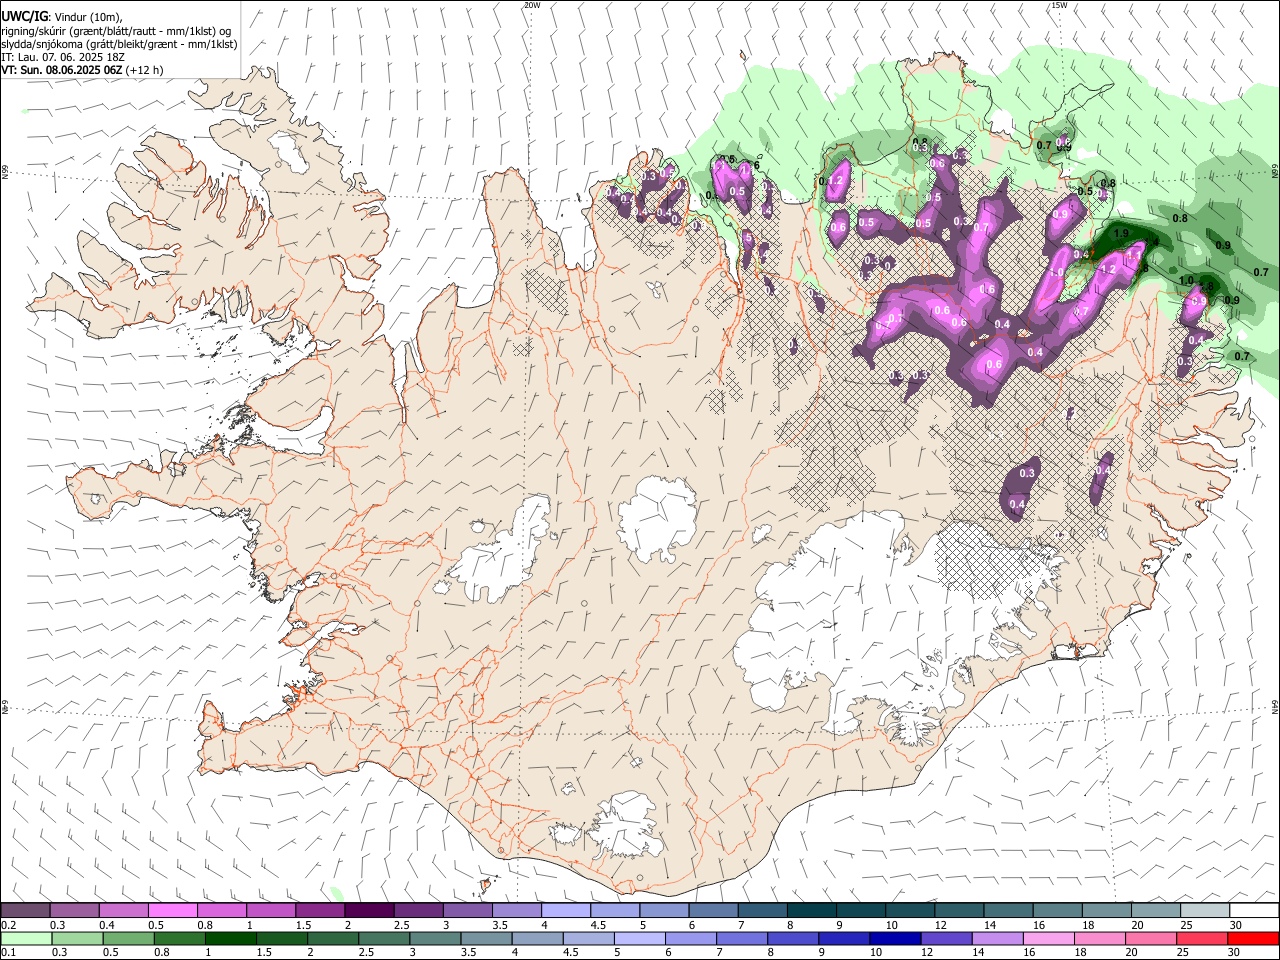Select the slydda/snjókoma legend description line
The height and width of the screenshot is (960, 1280).
pyautogui.click(x=119, y=44)
